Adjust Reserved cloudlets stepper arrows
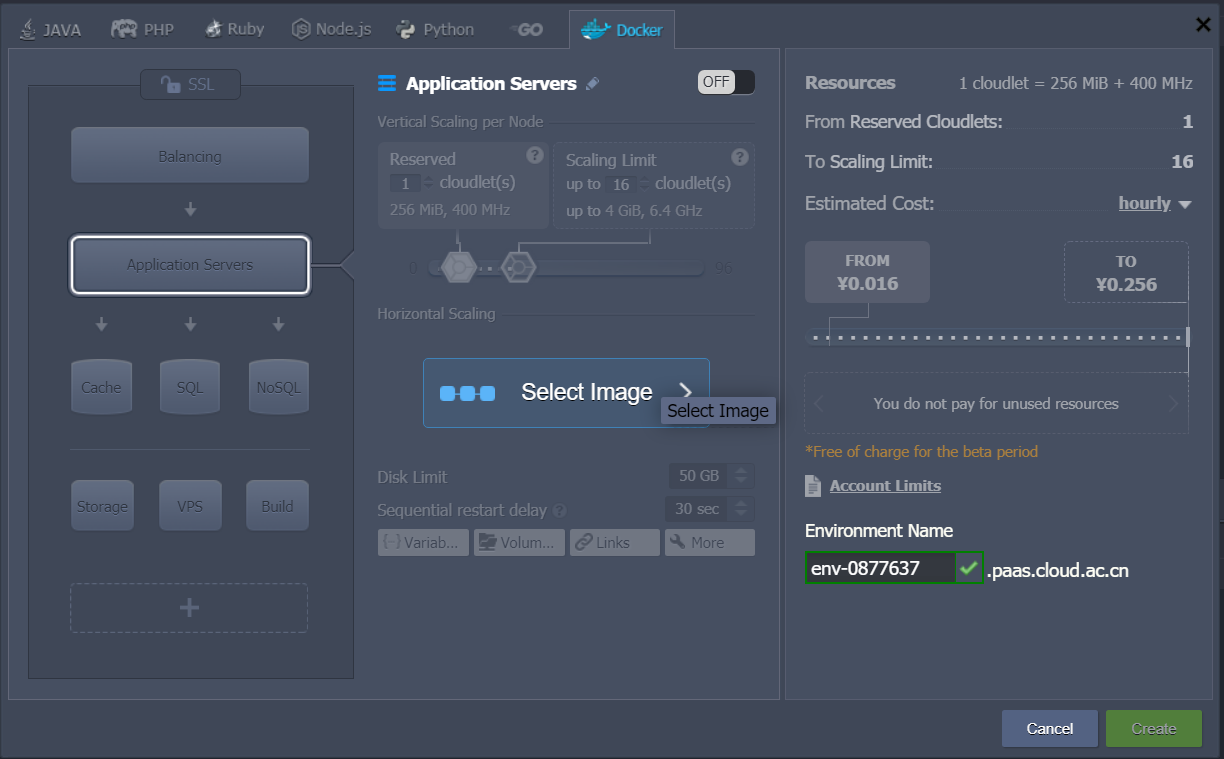1224x759 pixels. tap(429, 183)
